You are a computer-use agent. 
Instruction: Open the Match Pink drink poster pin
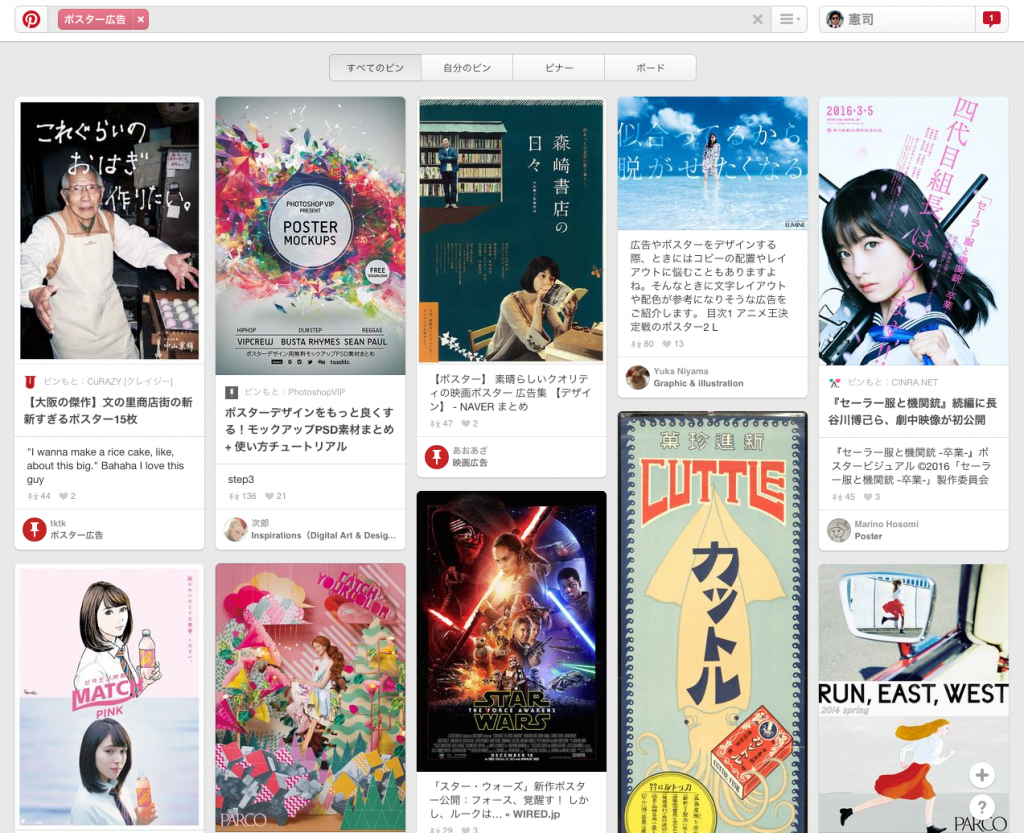(110, 698)
